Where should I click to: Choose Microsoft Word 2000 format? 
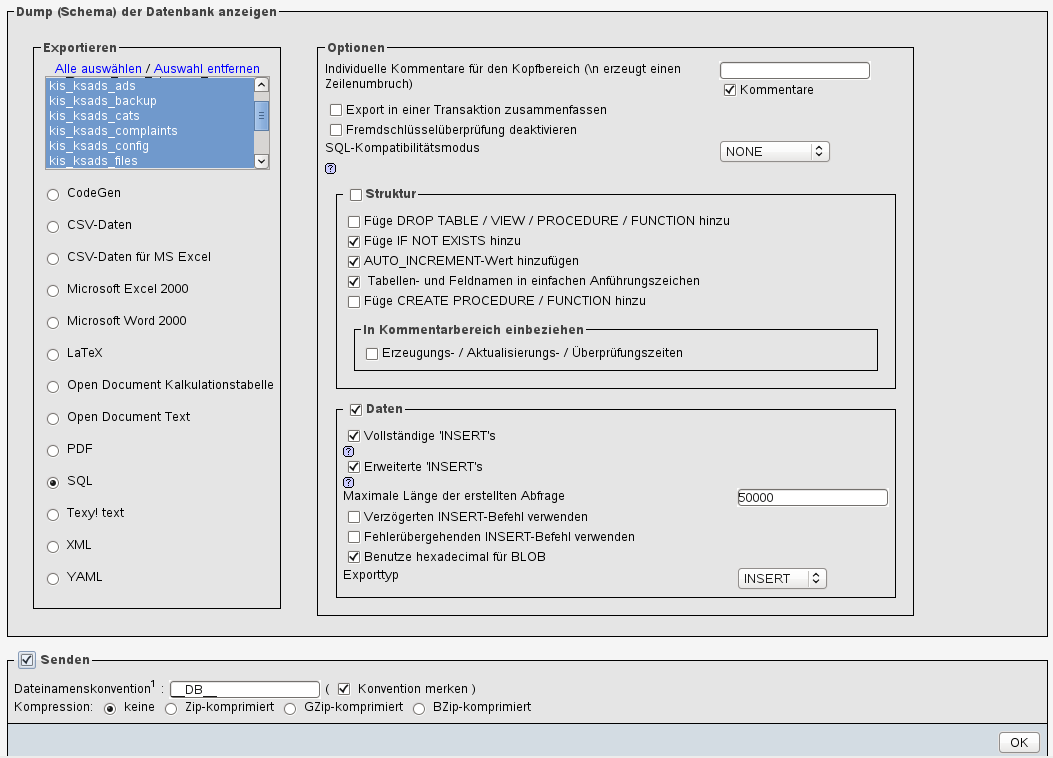click(53, 323)
